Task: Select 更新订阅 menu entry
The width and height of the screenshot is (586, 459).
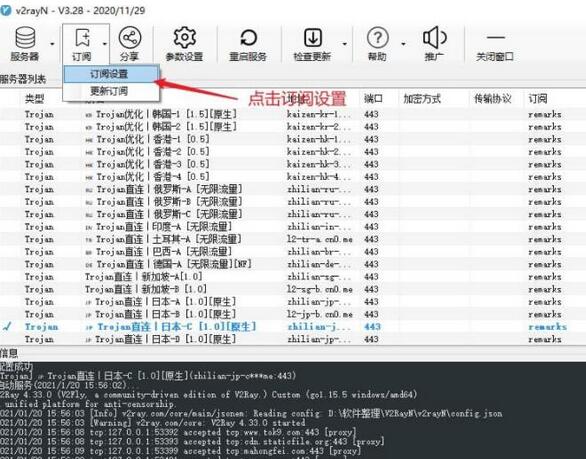Action: 111,91
